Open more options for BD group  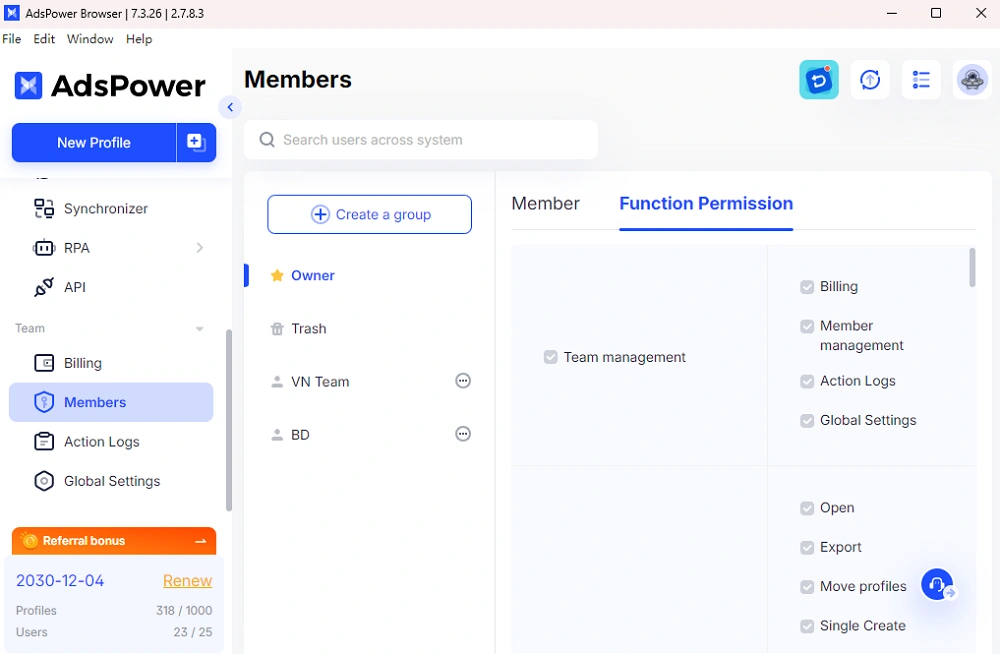[463, 434]
